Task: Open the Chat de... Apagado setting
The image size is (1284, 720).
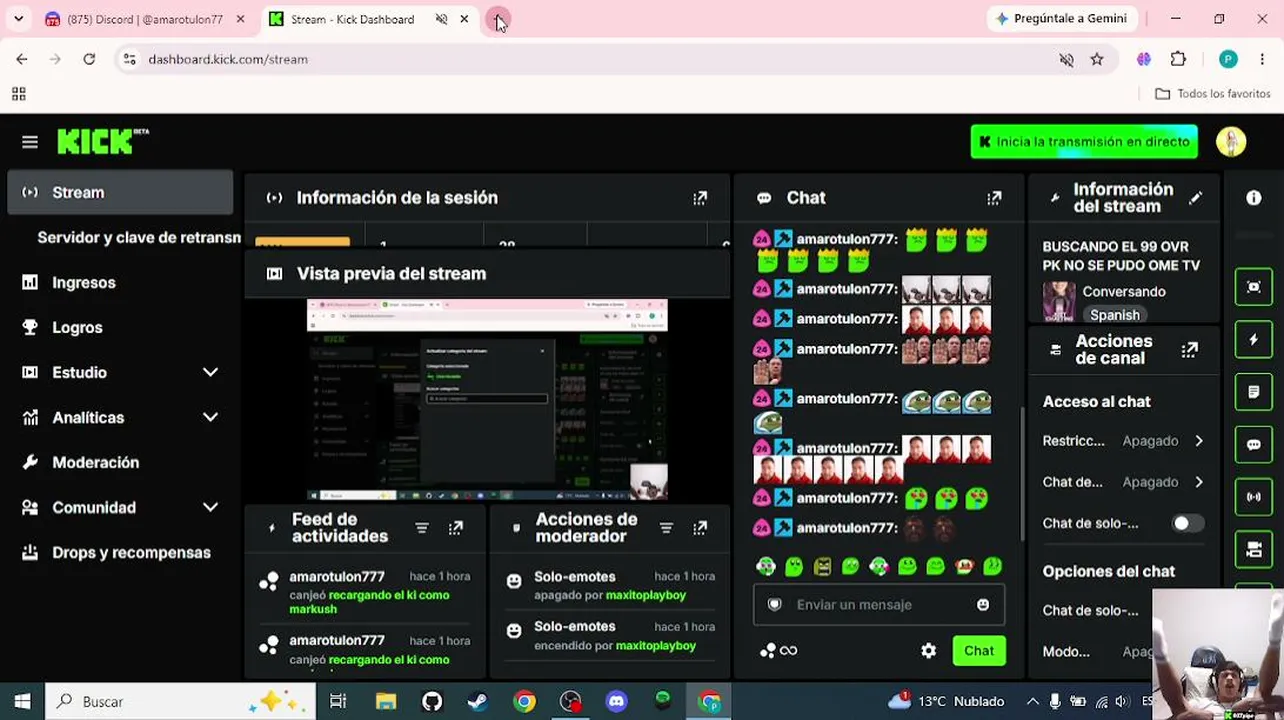Action: tap(1123, 482)
